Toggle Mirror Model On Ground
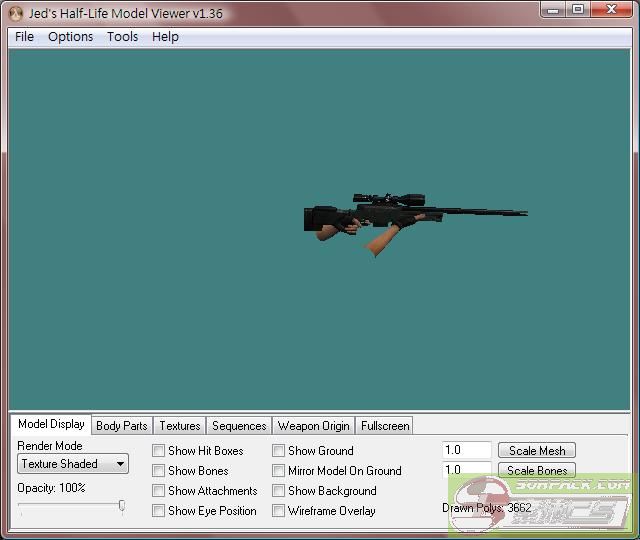This screenshot has width=640, height=540. tap(279, 471)
